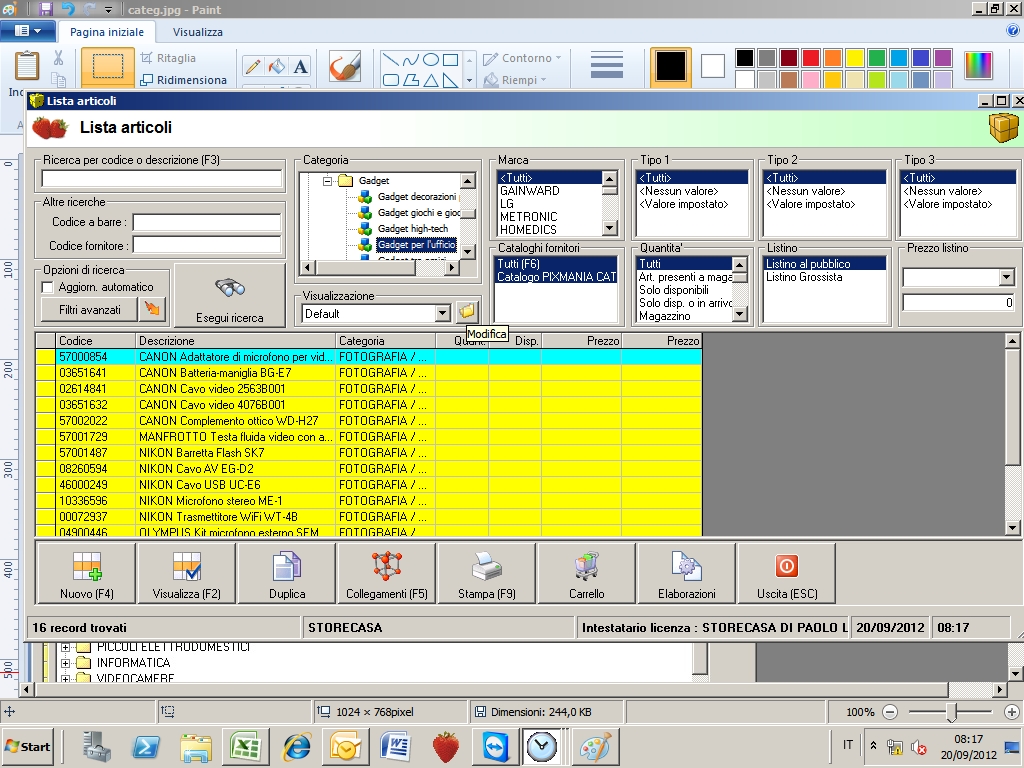Click the Duplica button
The image size is (1024, 768).
point(287,573)
